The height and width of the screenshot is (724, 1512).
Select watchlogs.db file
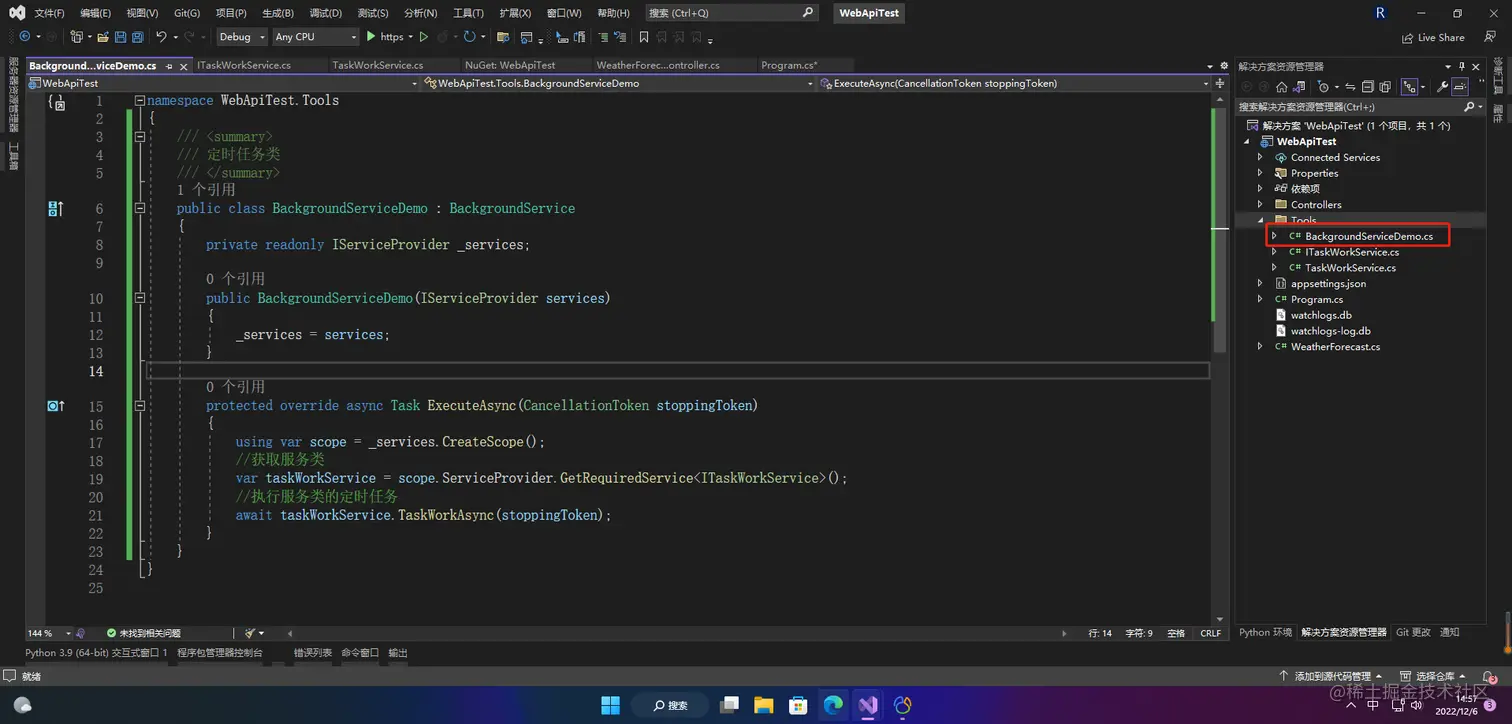1321,315
